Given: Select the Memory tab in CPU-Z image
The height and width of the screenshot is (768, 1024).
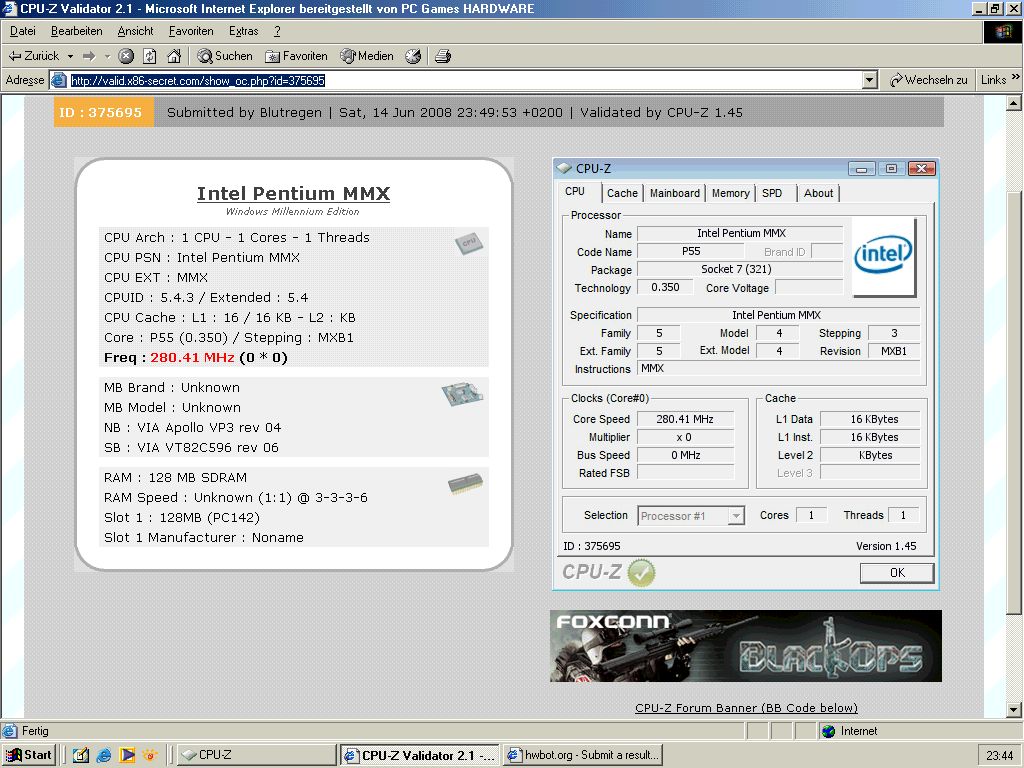Looking at the screenshot, I should tap(730, 193).
